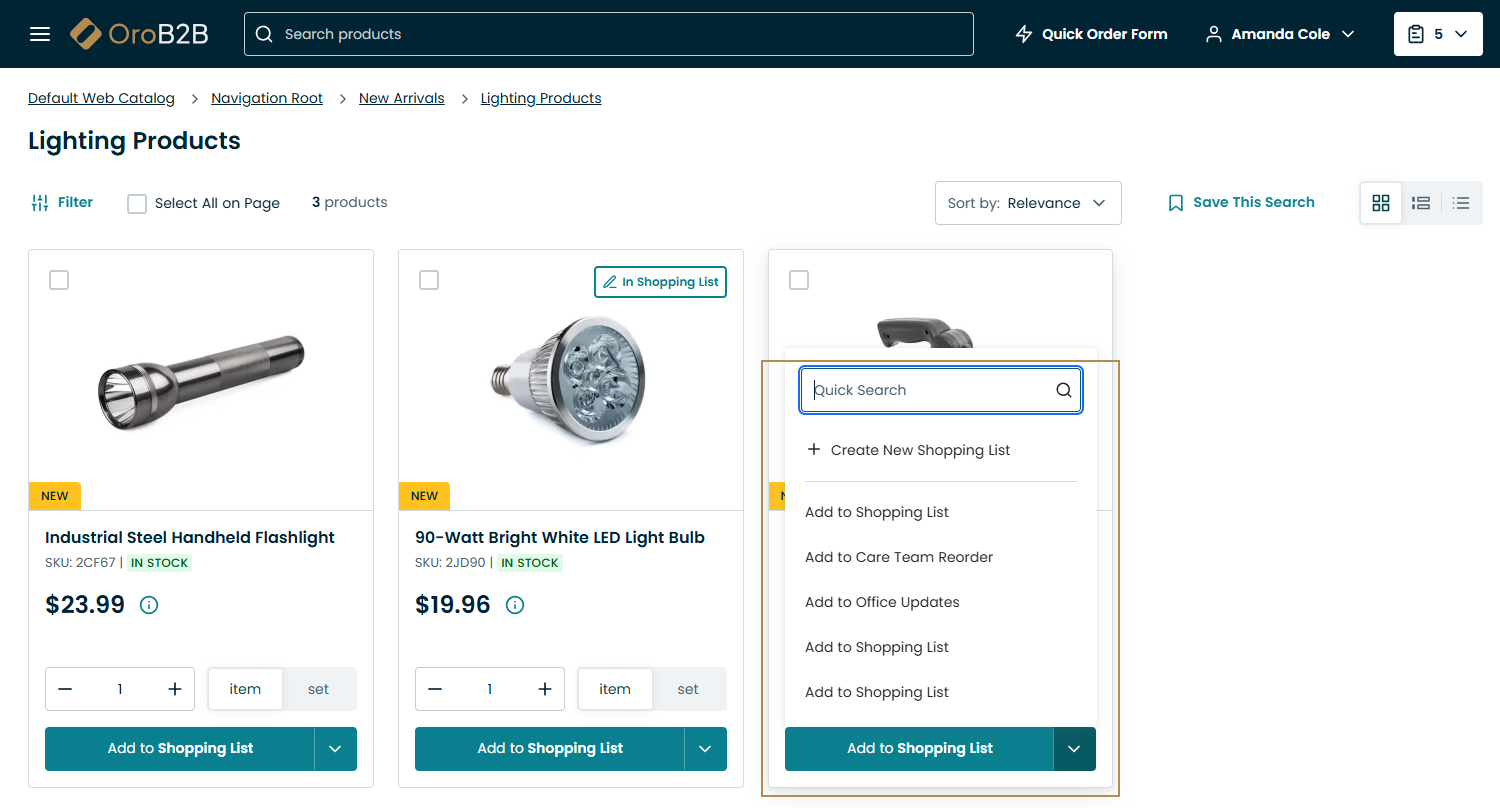Image resolution: width=1500 pixels, height=808 pixels.
Task: Increase LED Light Bulb quantity
Action: click(545, 689)
